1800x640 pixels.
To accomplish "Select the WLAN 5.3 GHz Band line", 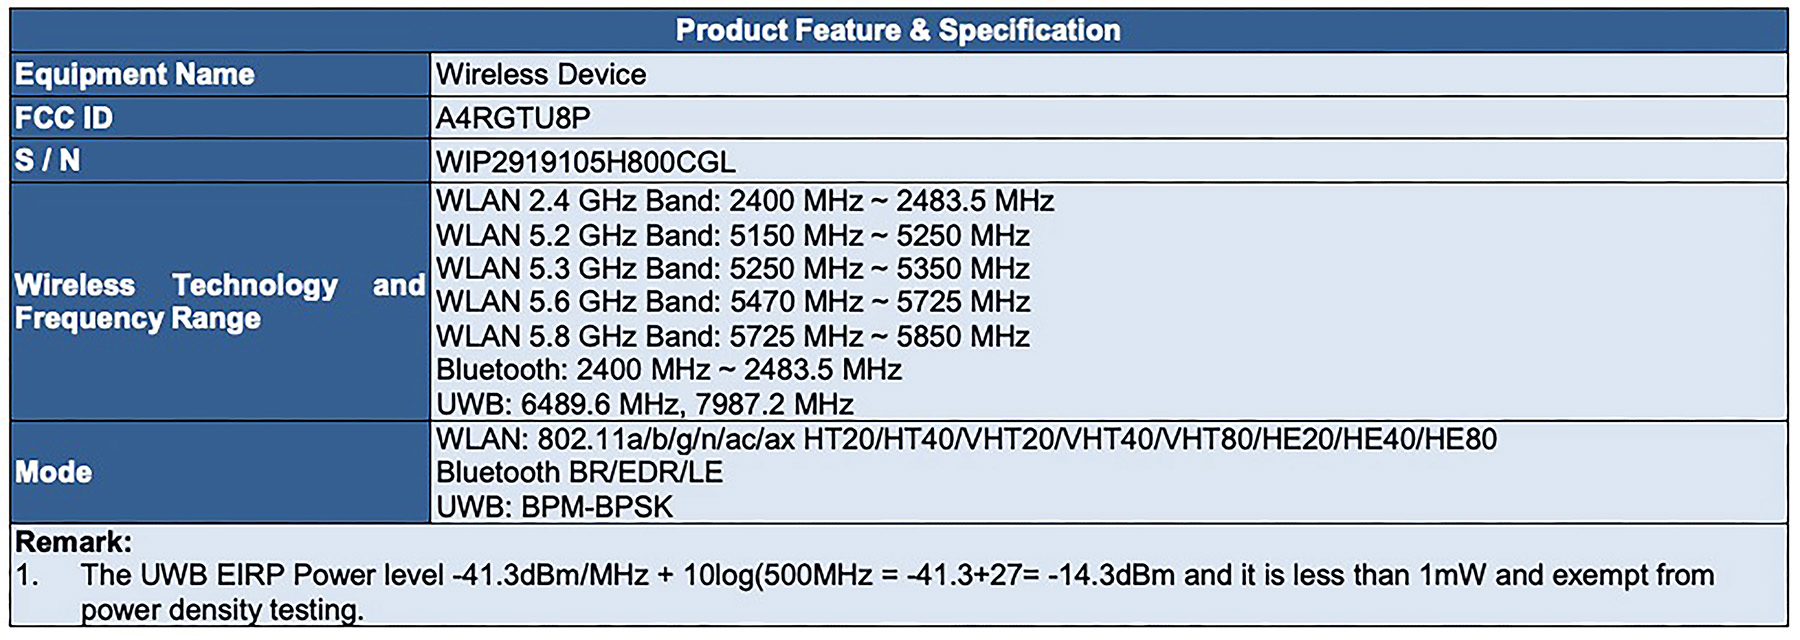I will pyautogui.click(x=733, y=269).
